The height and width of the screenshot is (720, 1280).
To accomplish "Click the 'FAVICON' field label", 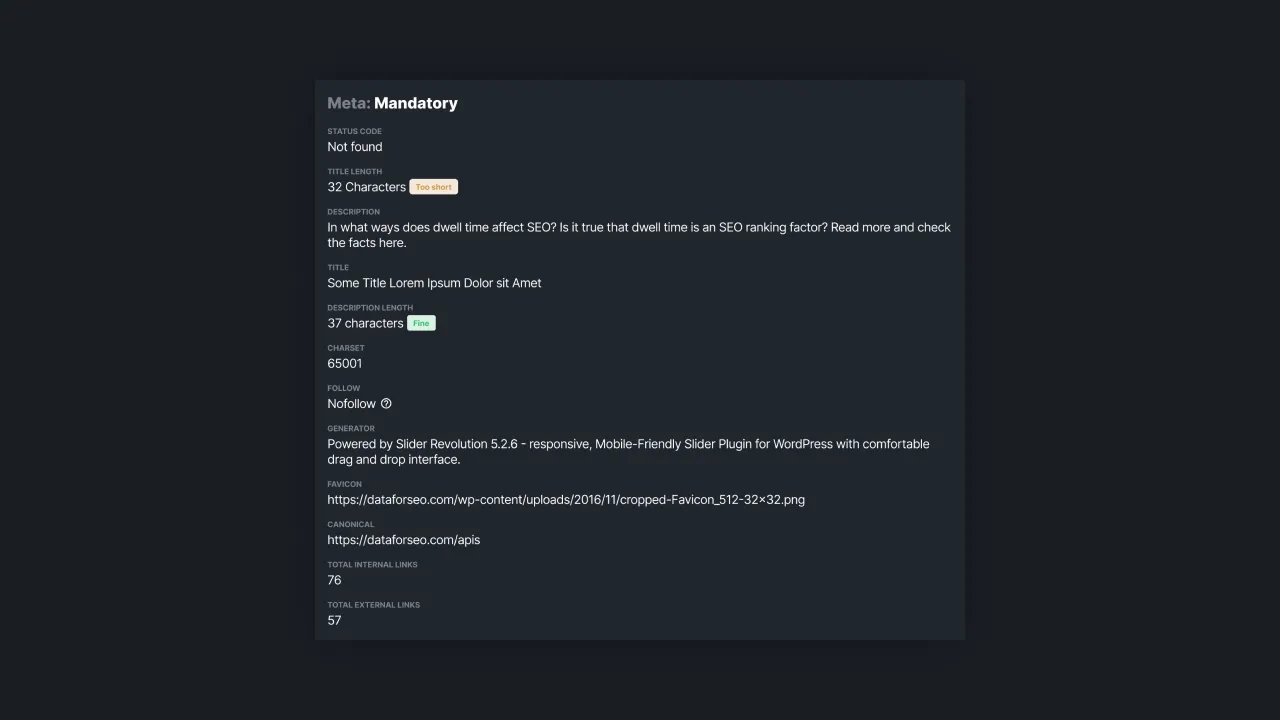I will click(345, 484).
